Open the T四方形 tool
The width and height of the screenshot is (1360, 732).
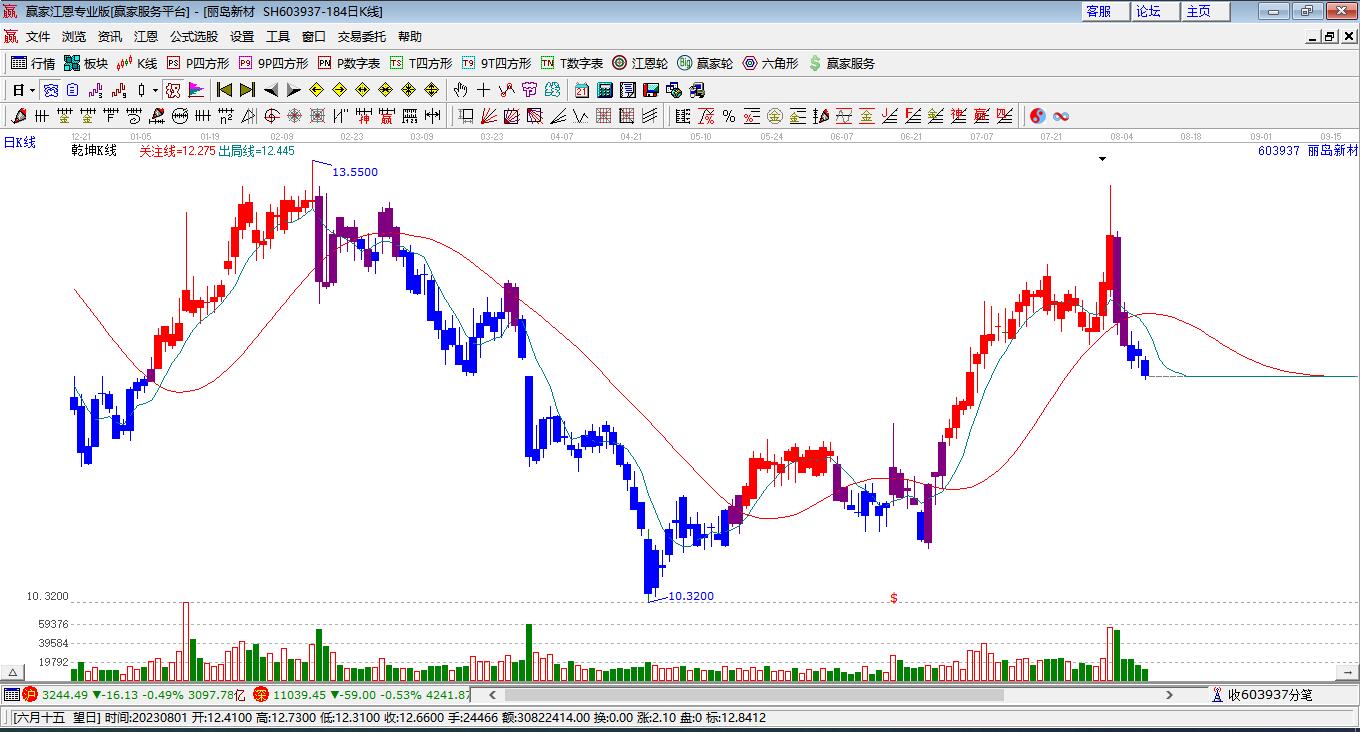pos(421,63)
